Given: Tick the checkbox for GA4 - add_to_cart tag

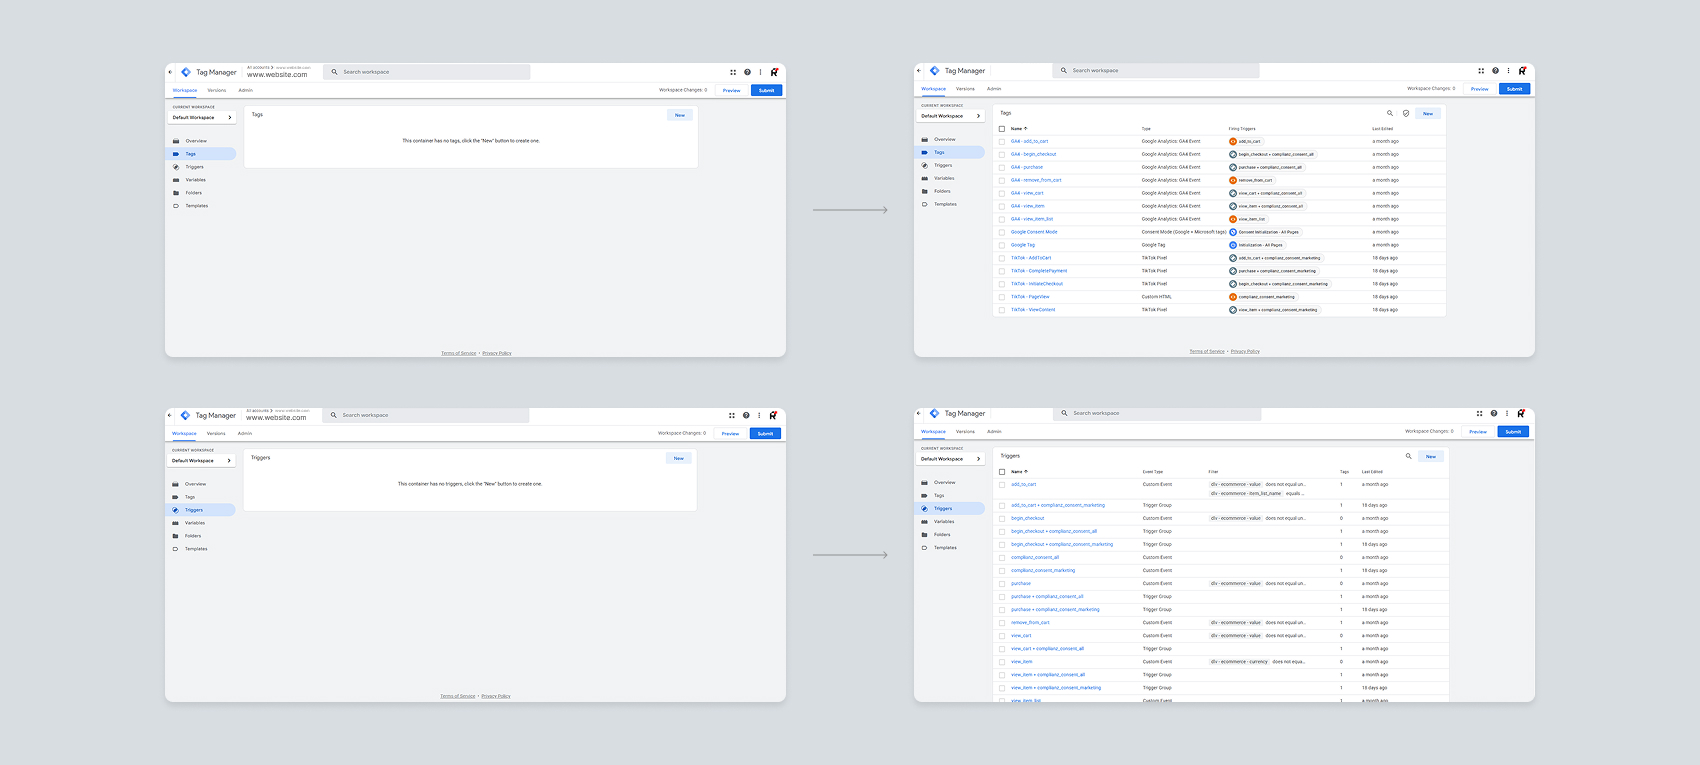Looking at the screenshot, I should [x=1002, y=141].
